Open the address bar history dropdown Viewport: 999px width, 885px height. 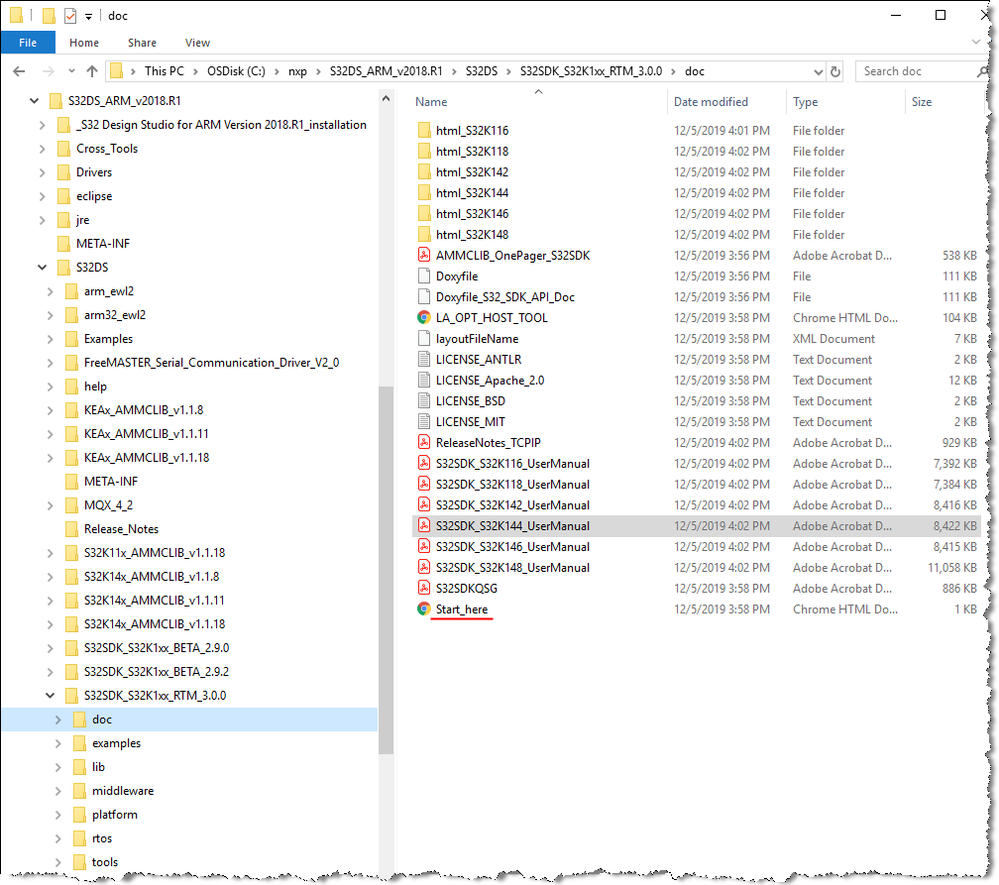818,71
